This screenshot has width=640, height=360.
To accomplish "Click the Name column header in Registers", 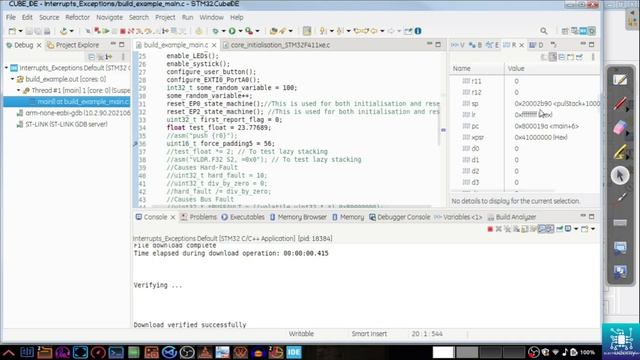I will (462, 69).
